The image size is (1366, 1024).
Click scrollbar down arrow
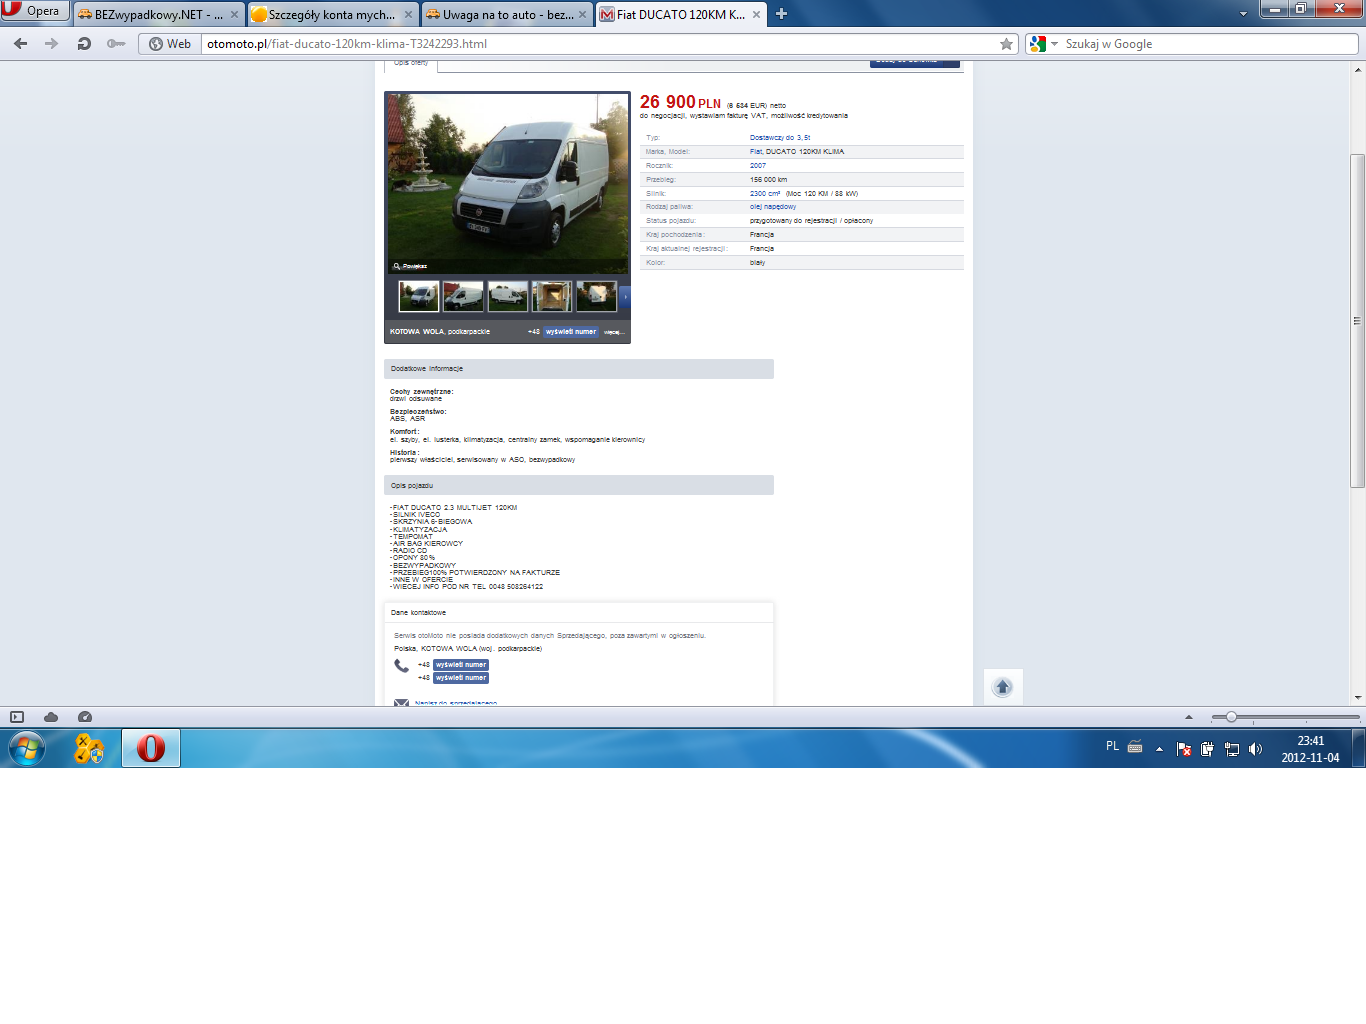pos(1357,697)
